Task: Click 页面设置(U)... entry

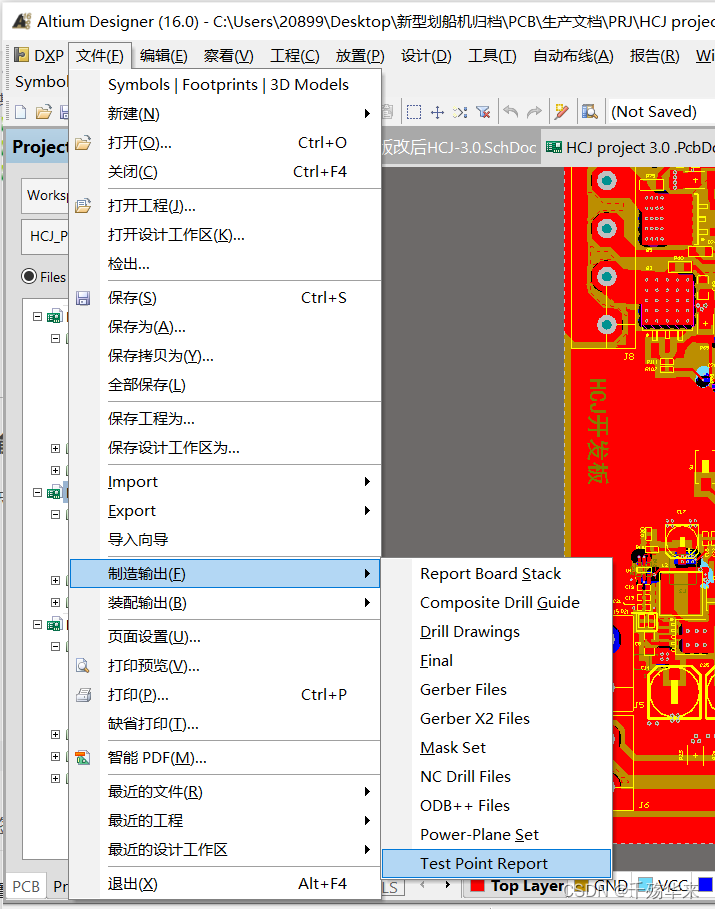Action: [x=225, y=637]
